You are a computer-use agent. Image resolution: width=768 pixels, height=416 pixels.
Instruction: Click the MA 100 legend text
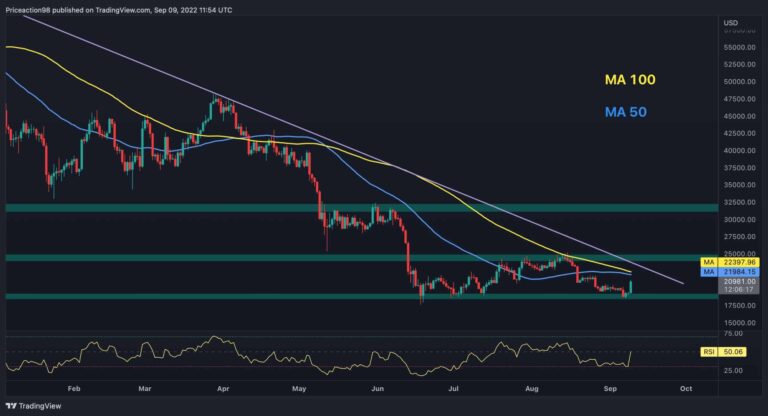[x=630, y=80]
